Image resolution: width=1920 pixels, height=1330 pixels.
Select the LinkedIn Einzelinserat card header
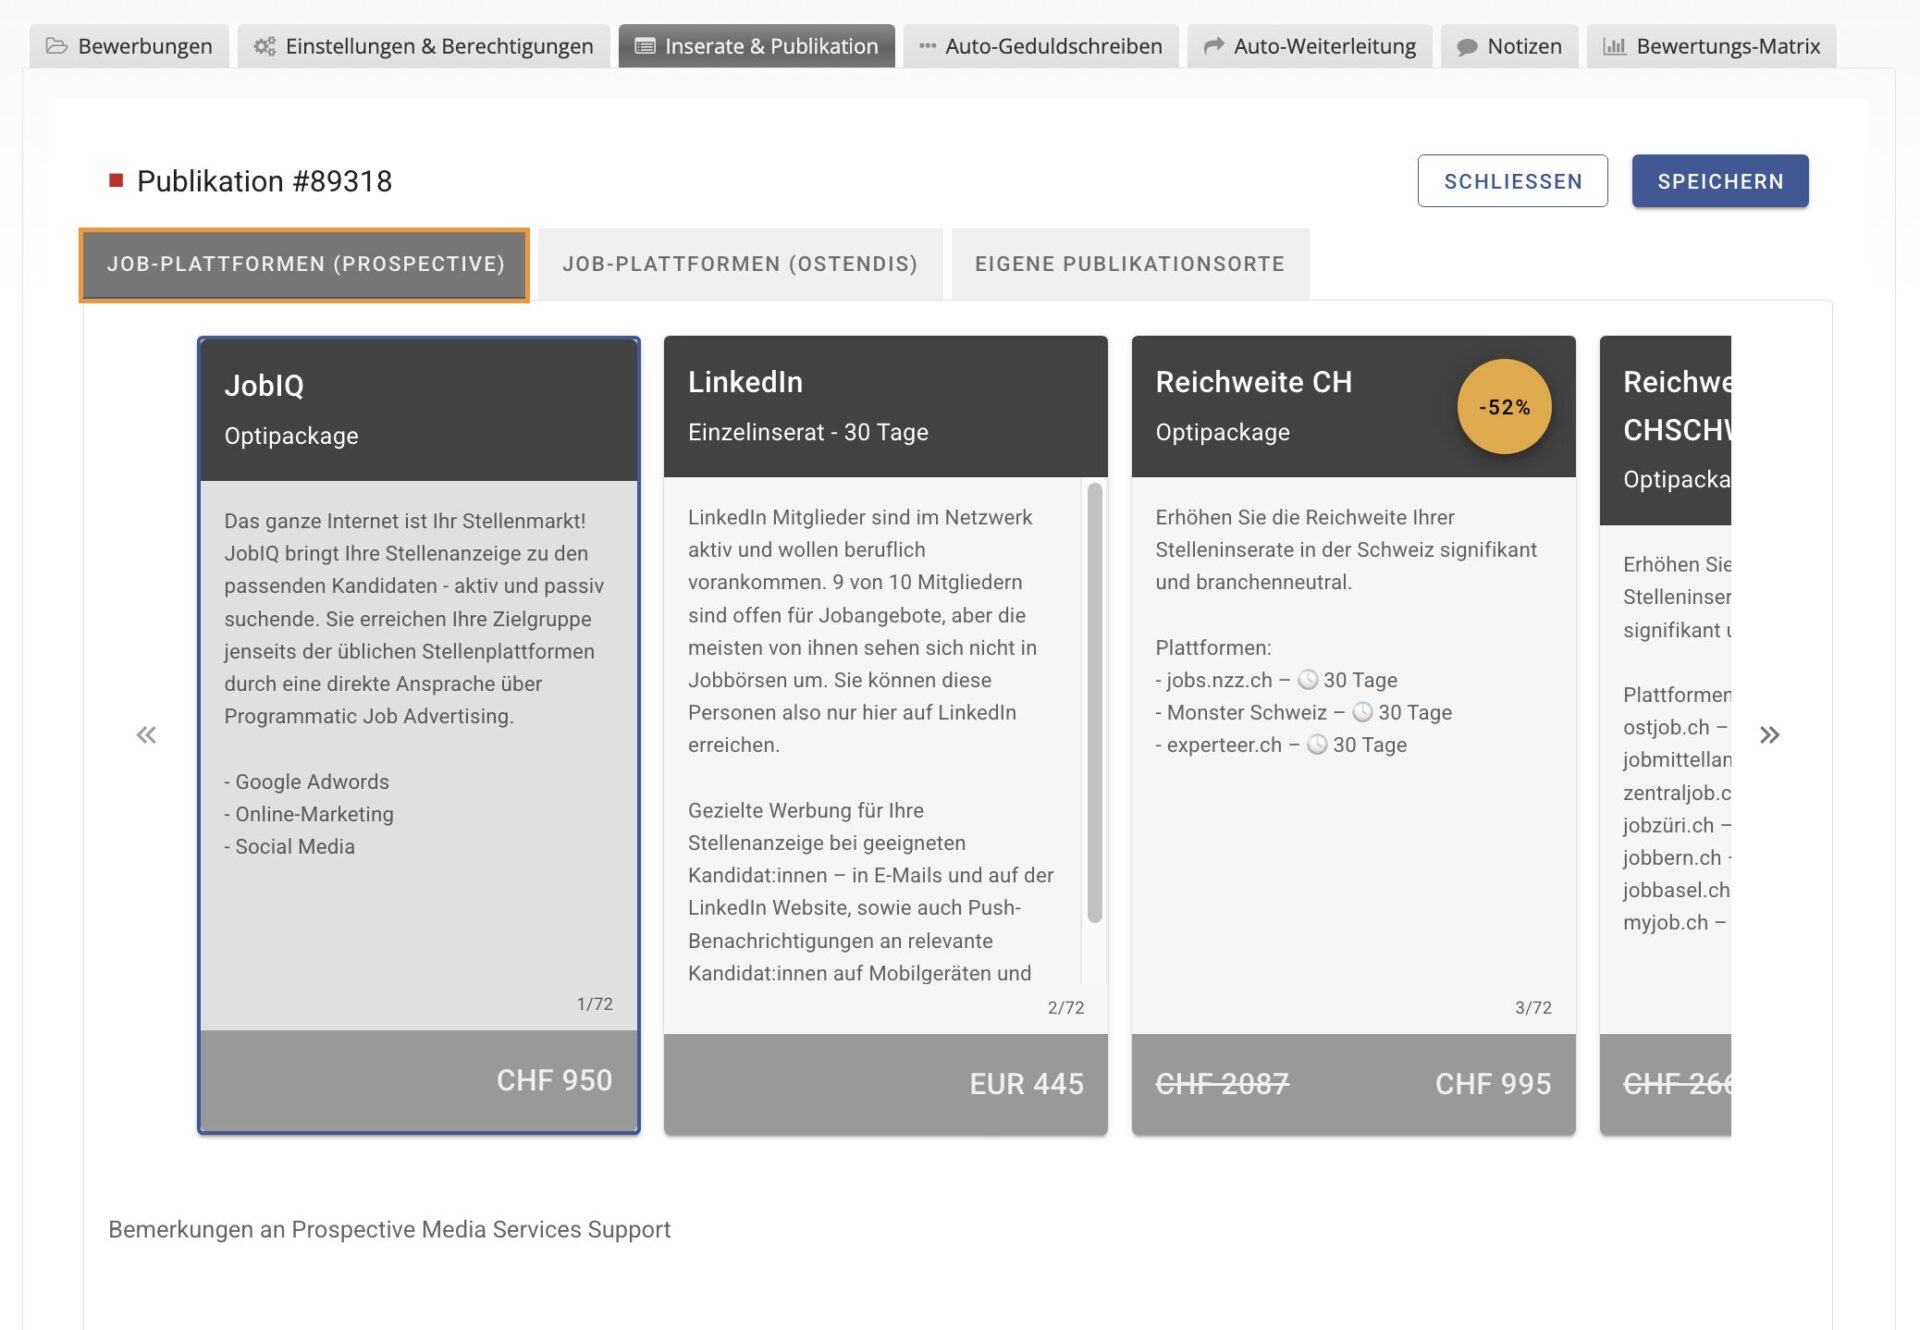pos(885,406)
